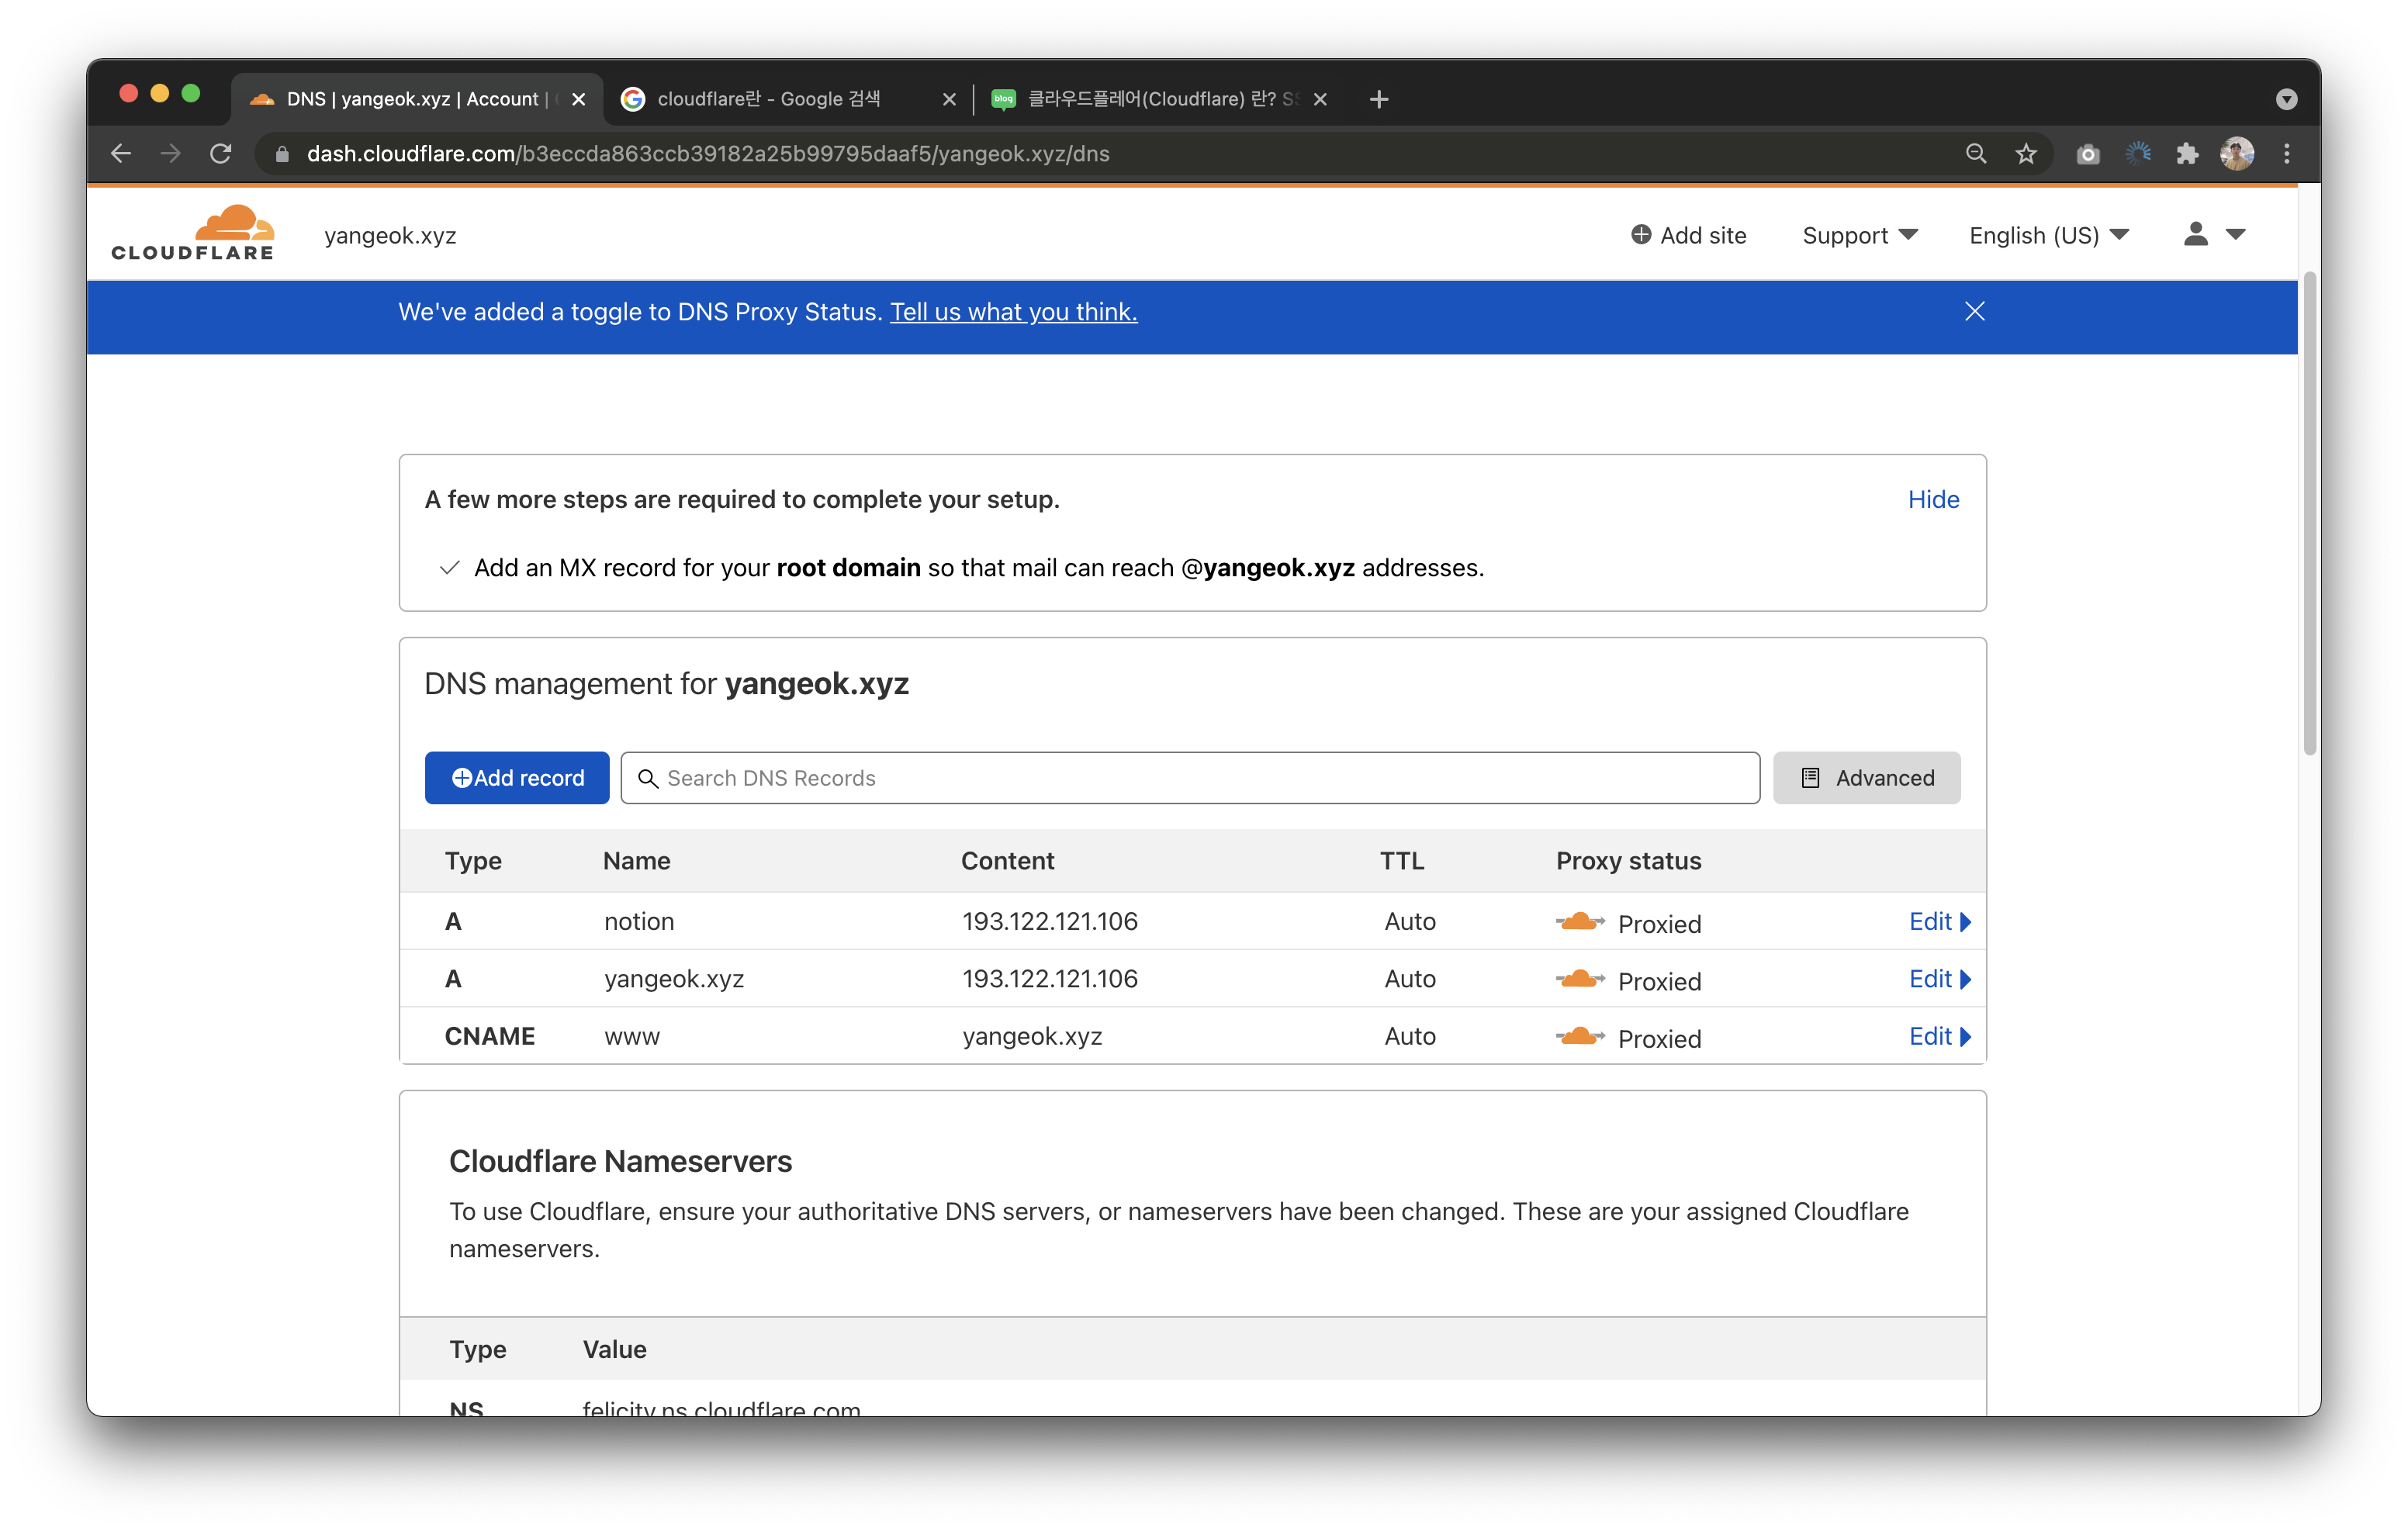Click the Chrome profile avatar
Image resolution: width=2408 pixels, height=1531 pixels.
click(x=2236, y=153)
